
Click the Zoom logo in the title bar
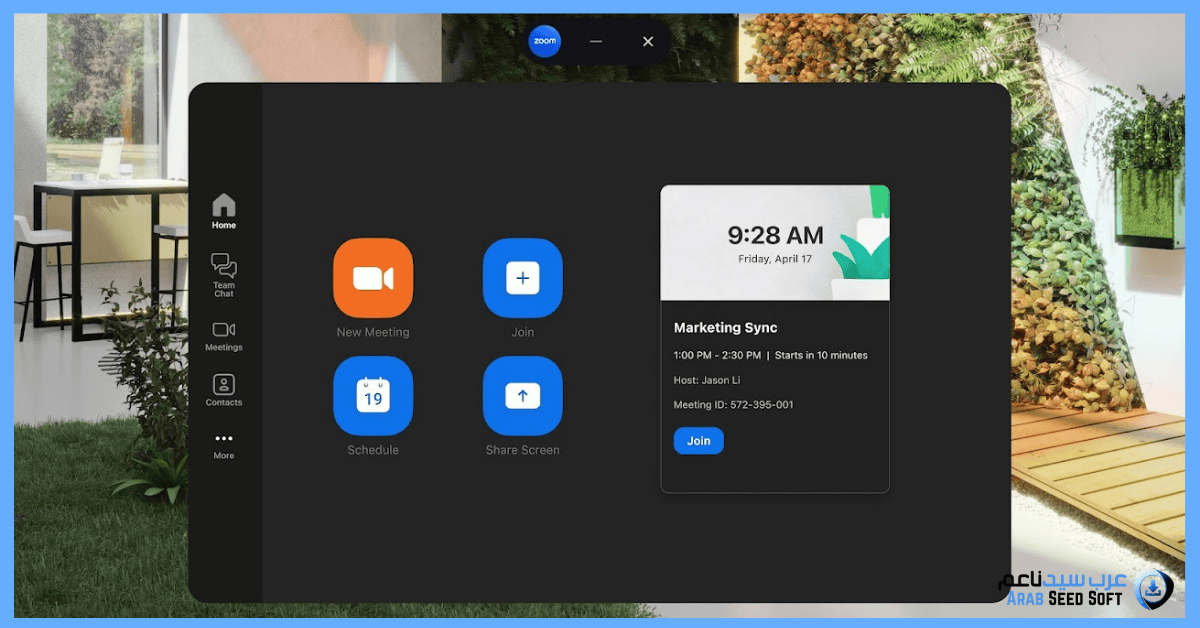[545, 41]
